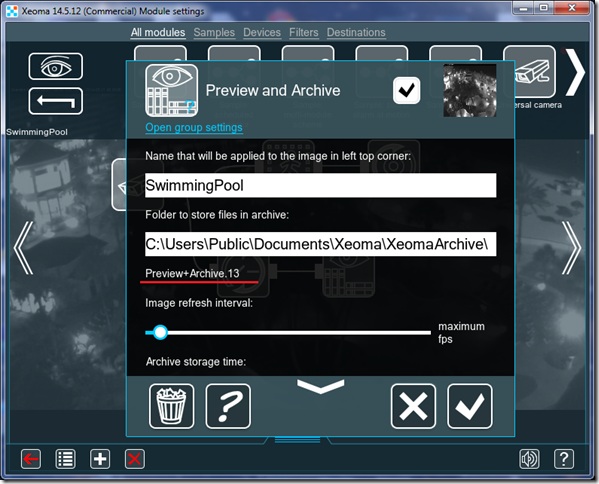Toggle sound with the speaker icon

coord(529,459)
